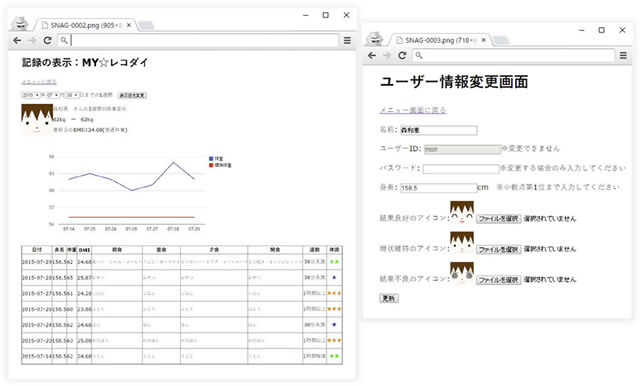Choose file for 結果良好のアイコン
This screenshot has height=386, width=640.
[x=498, y=219]
